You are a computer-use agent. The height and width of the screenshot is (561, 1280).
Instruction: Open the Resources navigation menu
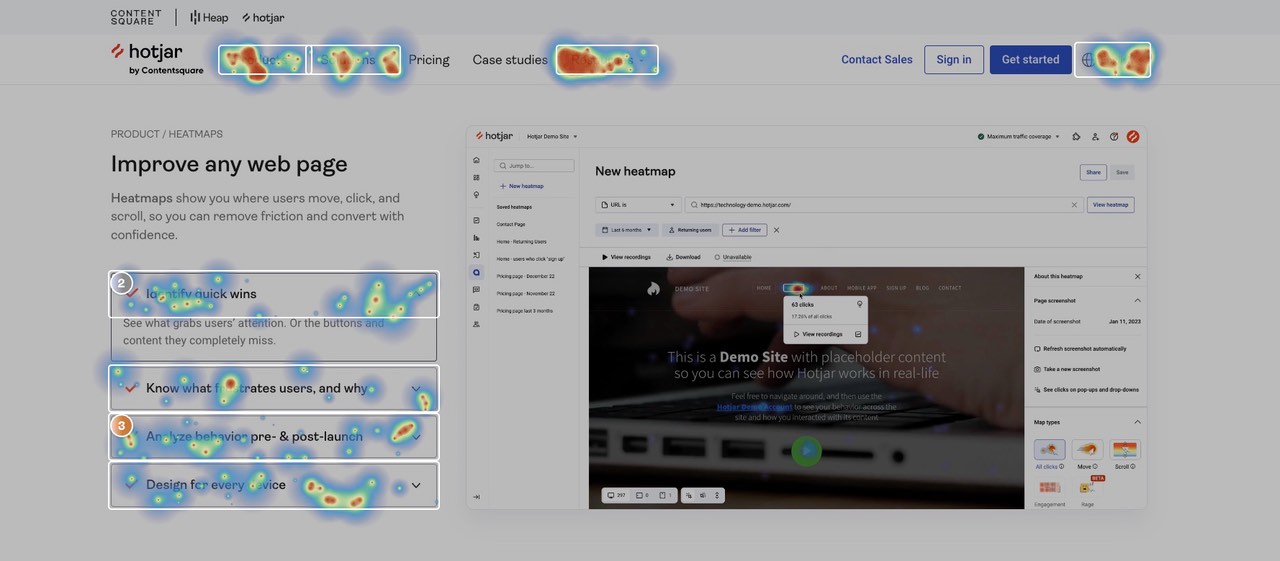pos(607,60)
